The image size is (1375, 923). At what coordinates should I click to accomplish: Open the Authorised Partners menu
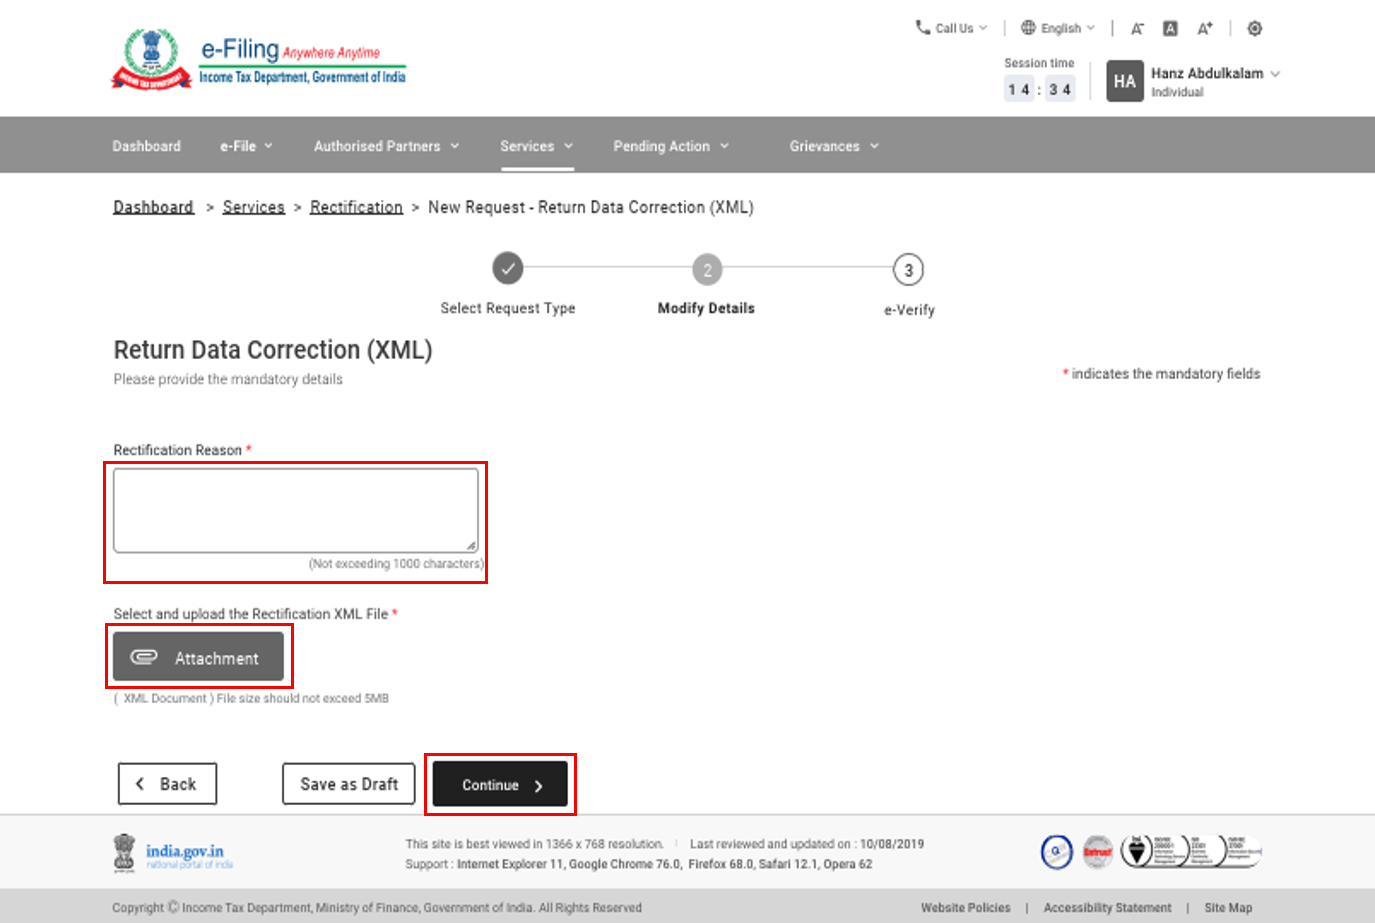386,146
